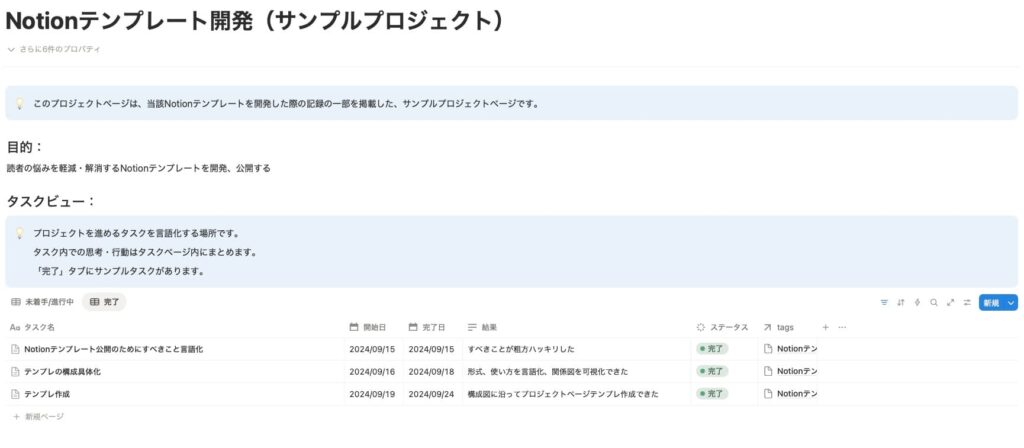Click the ステータス column header
The width and height of the screenshot is (1024, 448).
point(725,327)
